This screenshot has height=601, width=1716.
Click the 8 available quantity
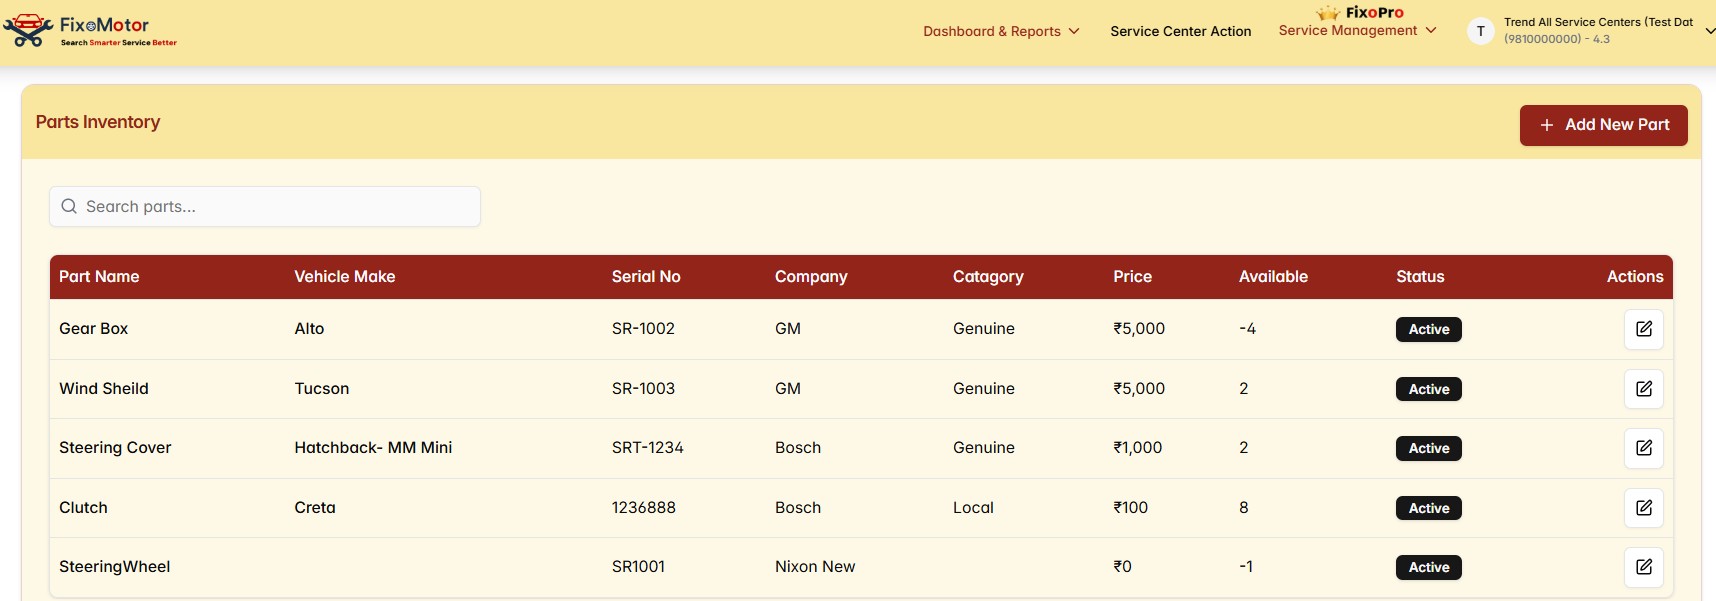1244,508
